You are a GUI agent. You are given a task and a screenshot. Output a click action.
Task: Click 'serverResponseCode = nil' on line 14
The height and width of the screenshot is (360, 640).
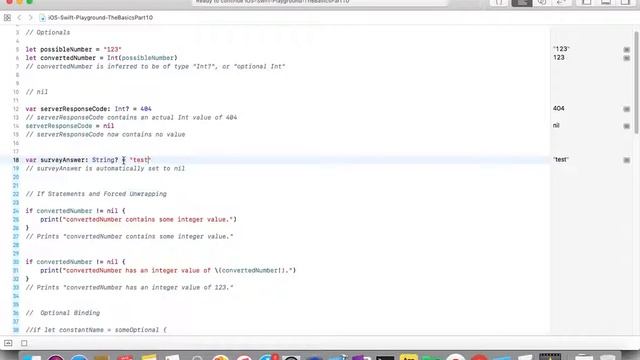tap(70, 126)
